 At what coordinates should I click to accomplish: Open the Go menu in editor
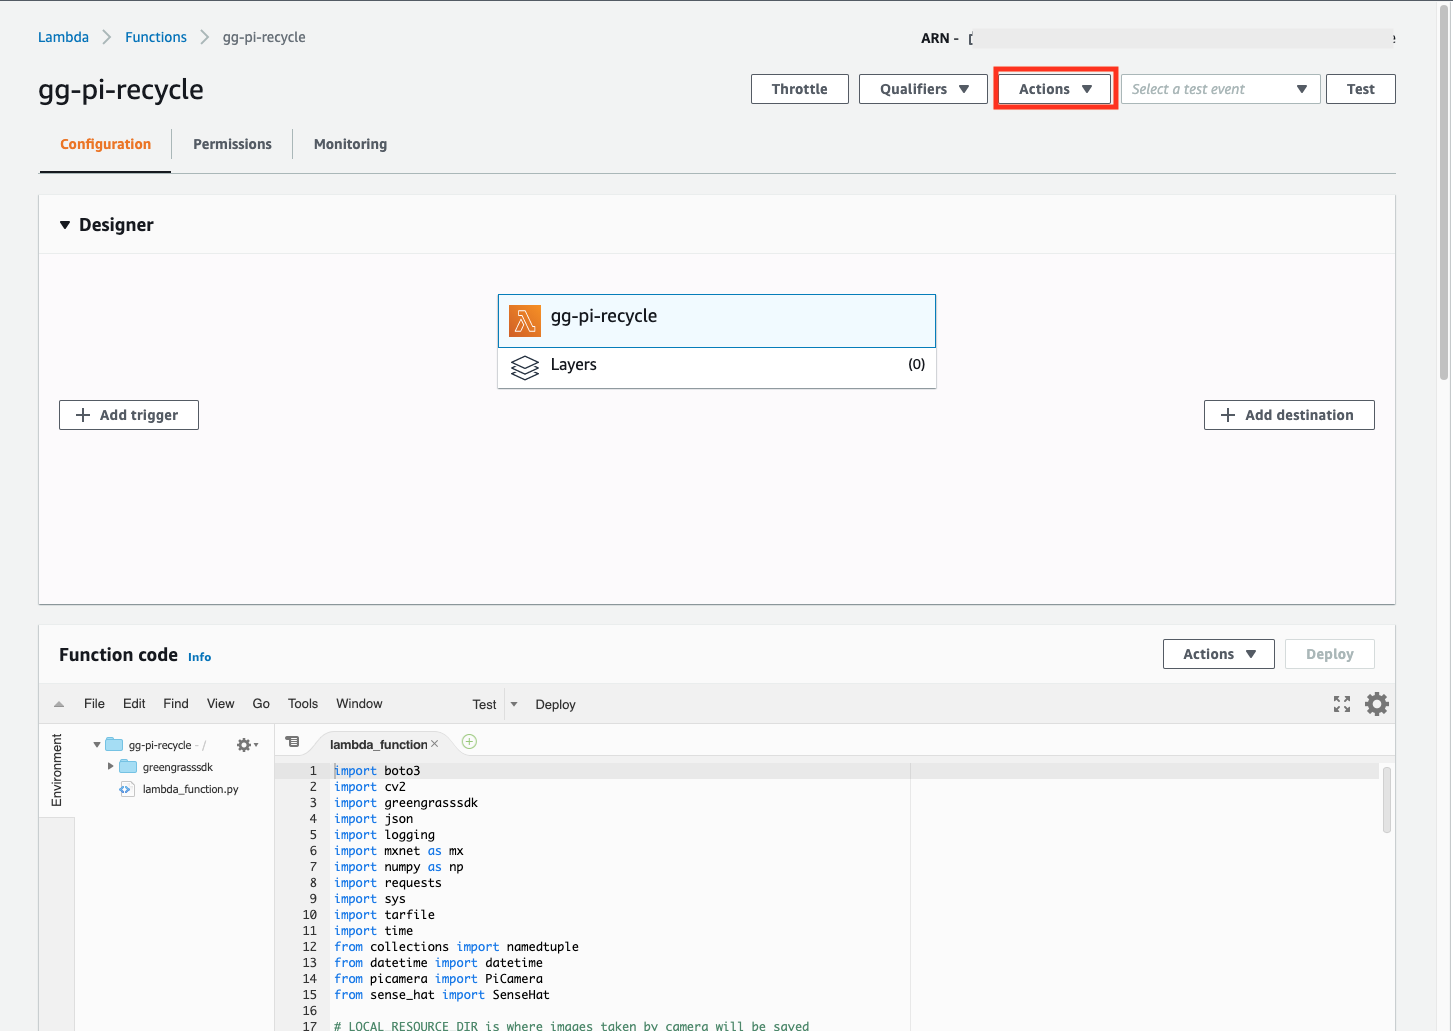point(261,704)
